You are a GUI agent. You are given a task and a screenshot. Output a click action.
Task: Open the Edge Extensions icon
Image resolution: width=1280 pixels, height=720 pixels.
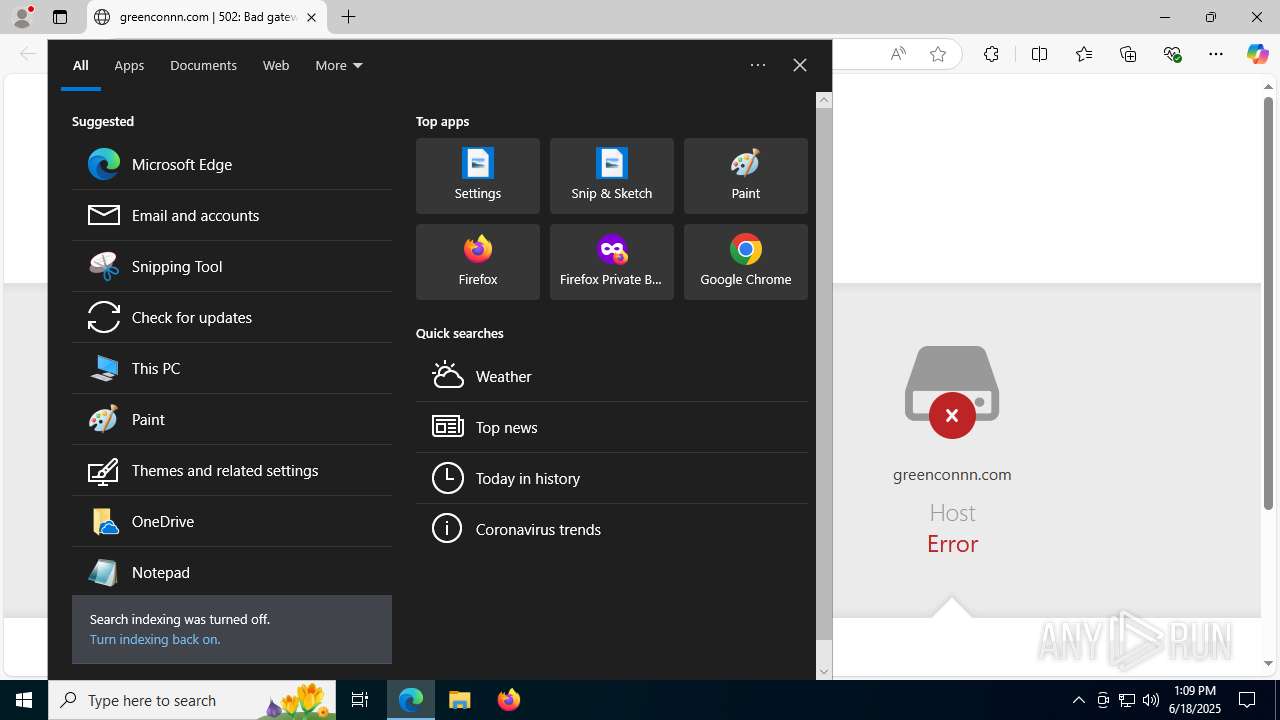tap(991, 54)
